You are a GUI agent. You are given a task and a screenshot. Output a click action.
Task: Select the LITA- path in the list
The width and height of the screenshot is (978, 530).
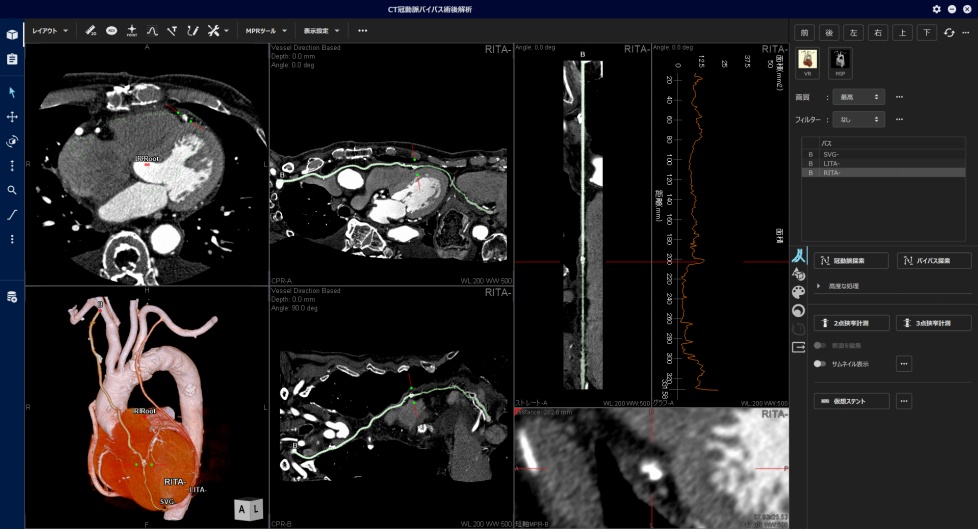point(832,163)
